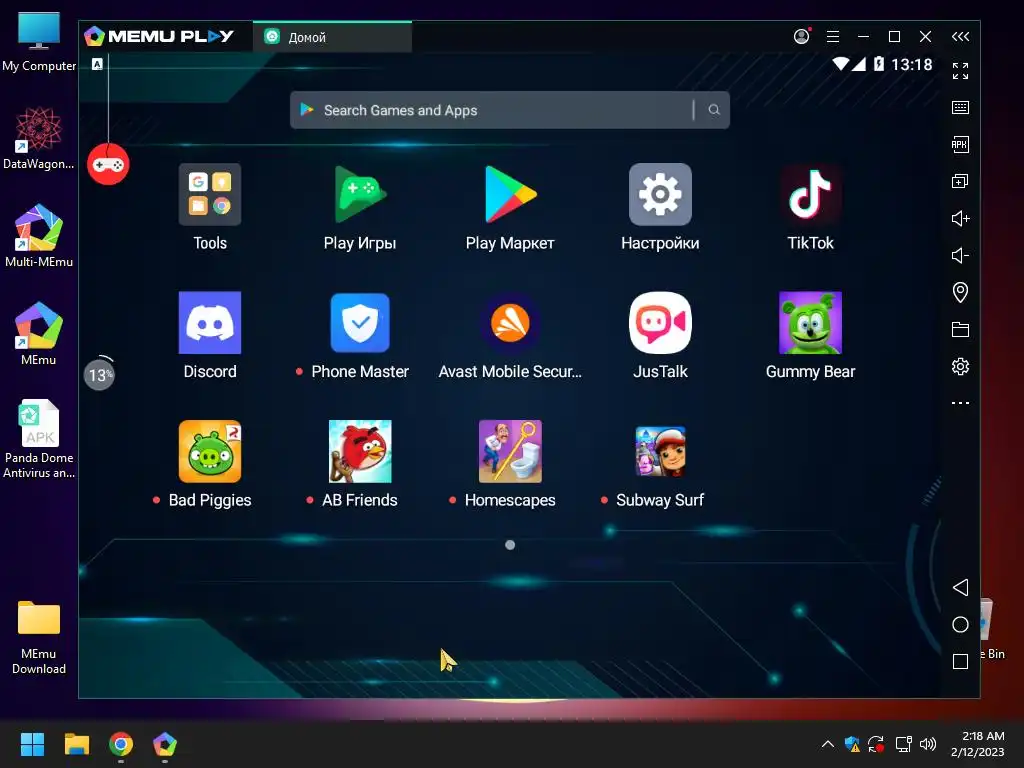The height and width of the screenshot is (768, 1024).
Task: Switch to the Домой tab
Action: pos(332,37)
